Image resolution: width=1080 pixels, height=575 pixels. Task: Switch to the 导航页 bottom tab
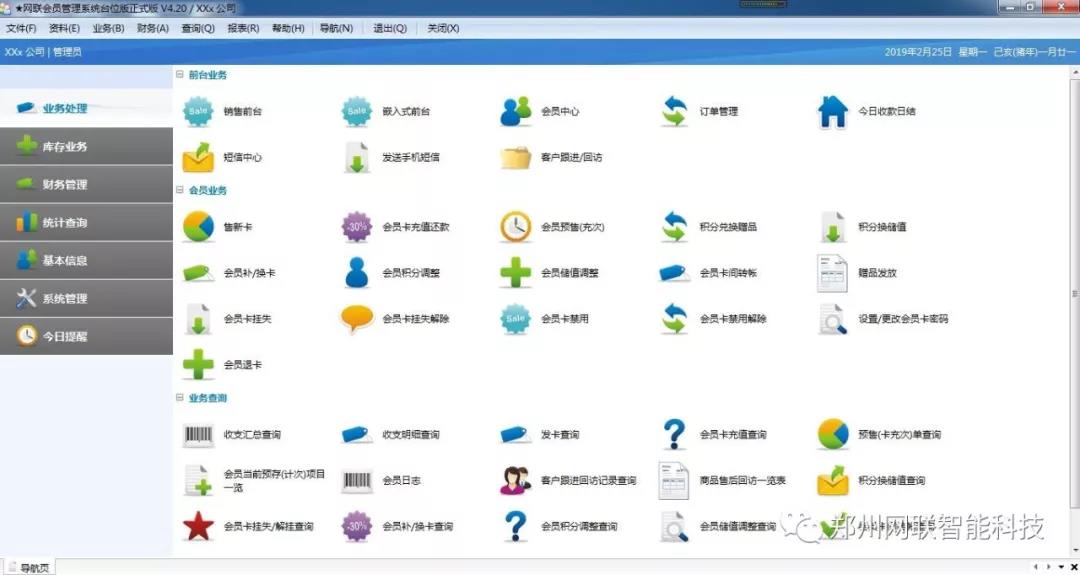(32, 568)
